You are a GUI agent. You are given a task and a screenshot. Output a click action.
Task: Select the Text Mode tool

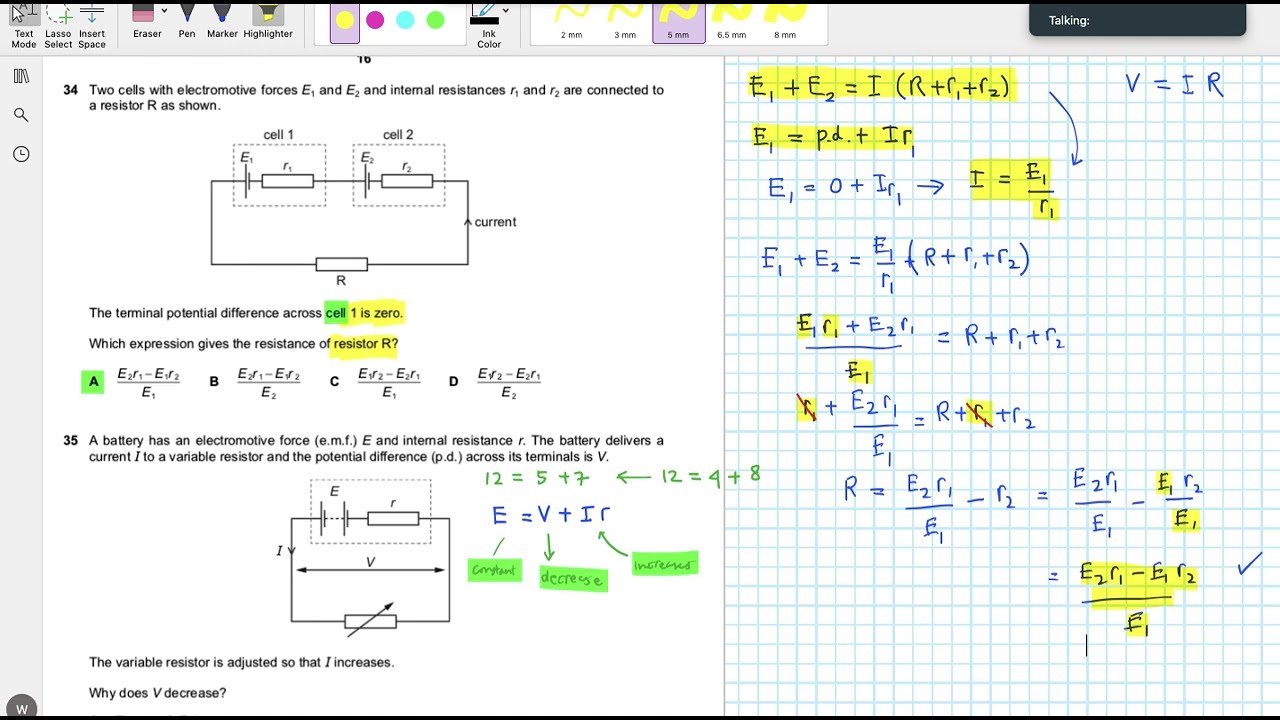pos(24,25)
